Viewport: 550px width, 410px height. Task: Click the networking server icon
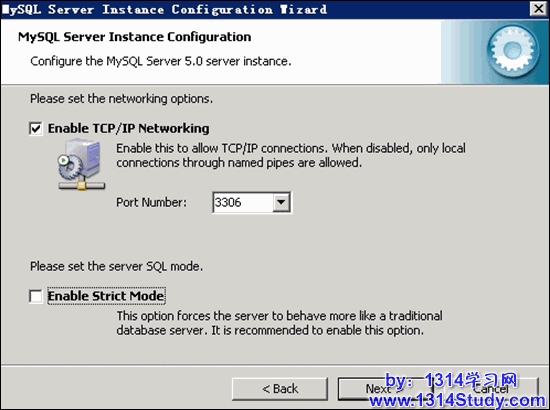pyautogui.click(x=81, y=164)
